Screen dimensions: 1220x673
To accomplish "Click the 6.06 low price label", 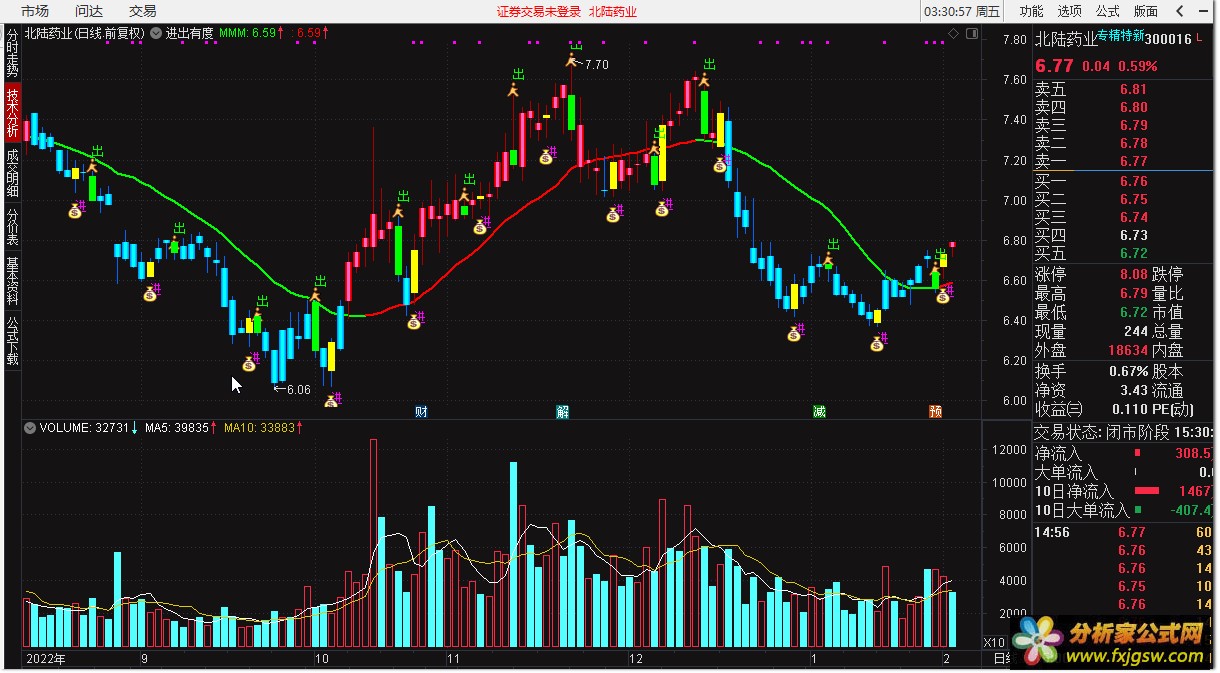I will pos(298,389).
